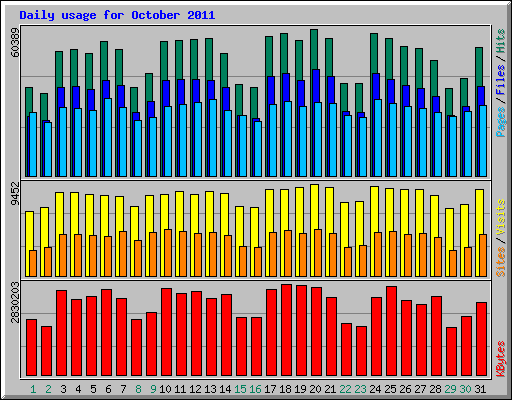Screen dimensions: 512x400
Task: Select the yellow visits bar for day 1
Action: pos(29,230)
